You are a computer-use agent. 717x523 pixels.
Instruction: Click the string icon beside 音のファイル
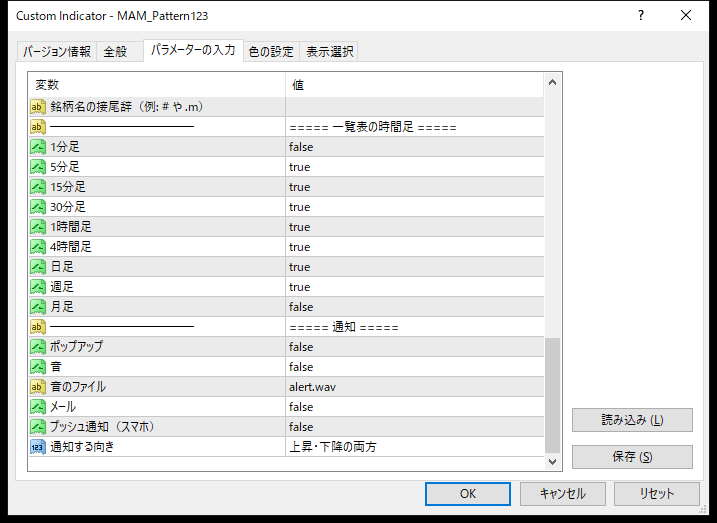38,387
